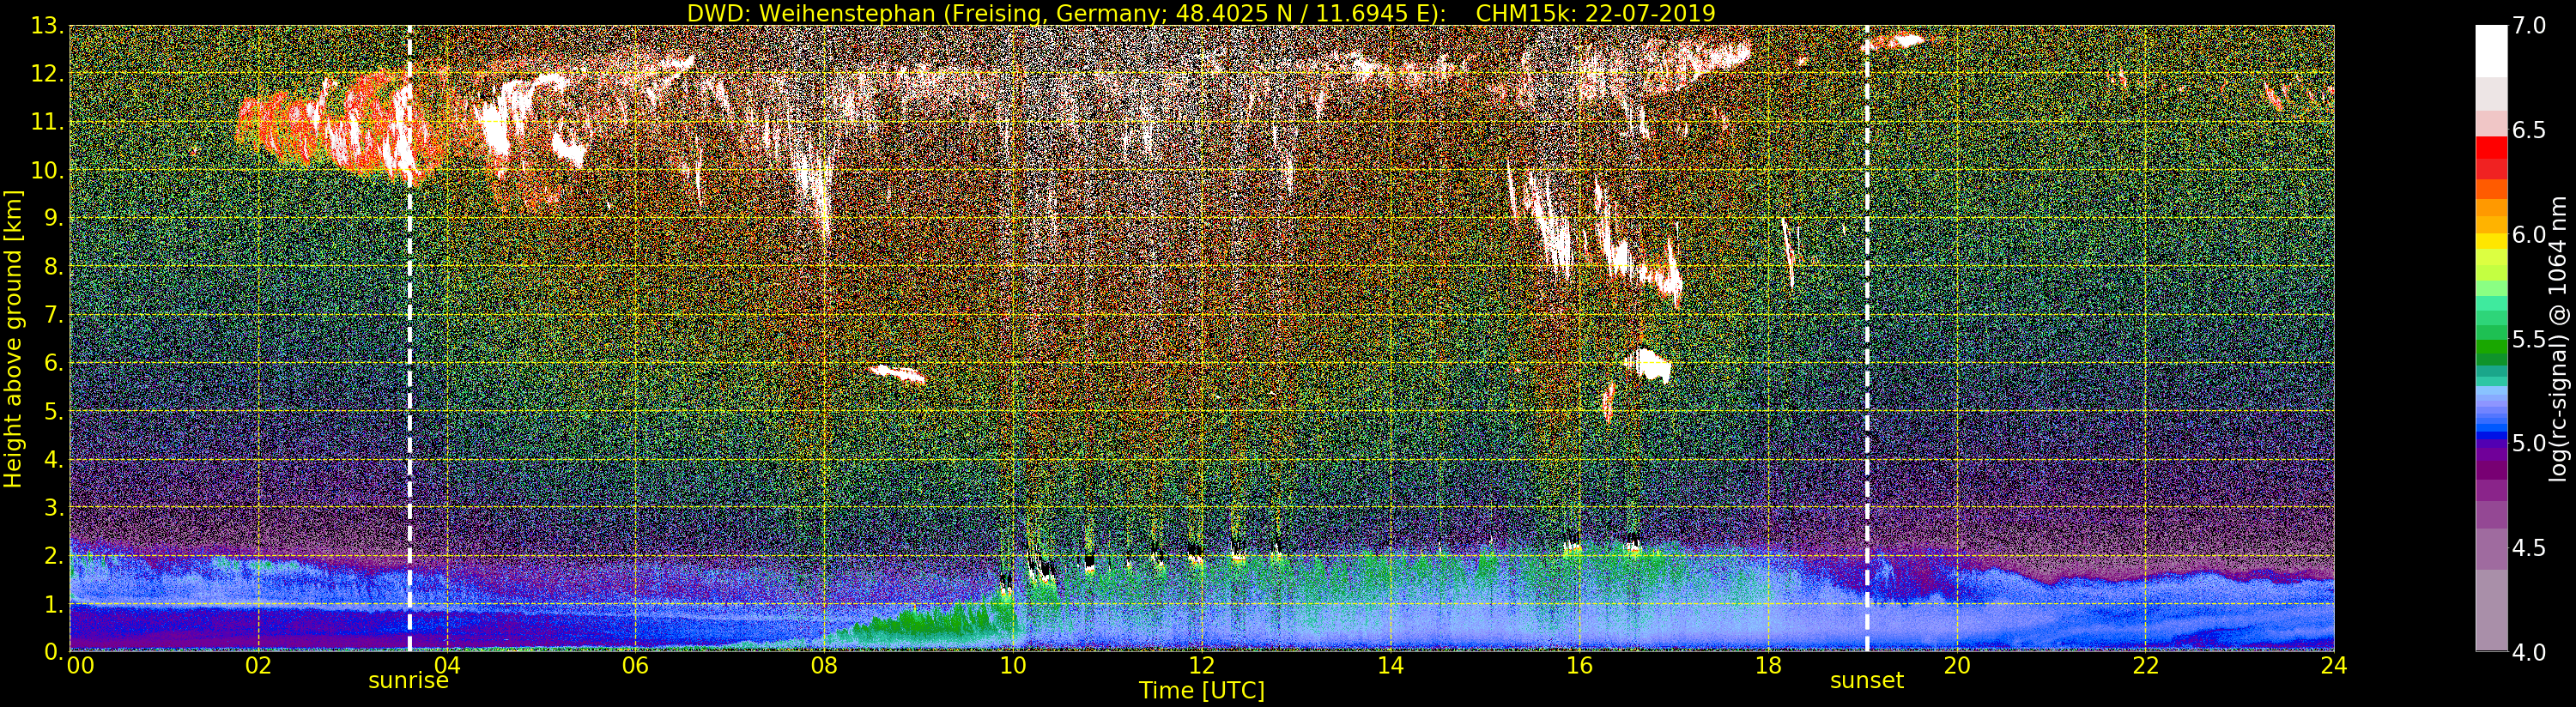Select the '12' tick on the time axis
Image resolution: width=2576 pixels, height=707 pixels.
1202,665
